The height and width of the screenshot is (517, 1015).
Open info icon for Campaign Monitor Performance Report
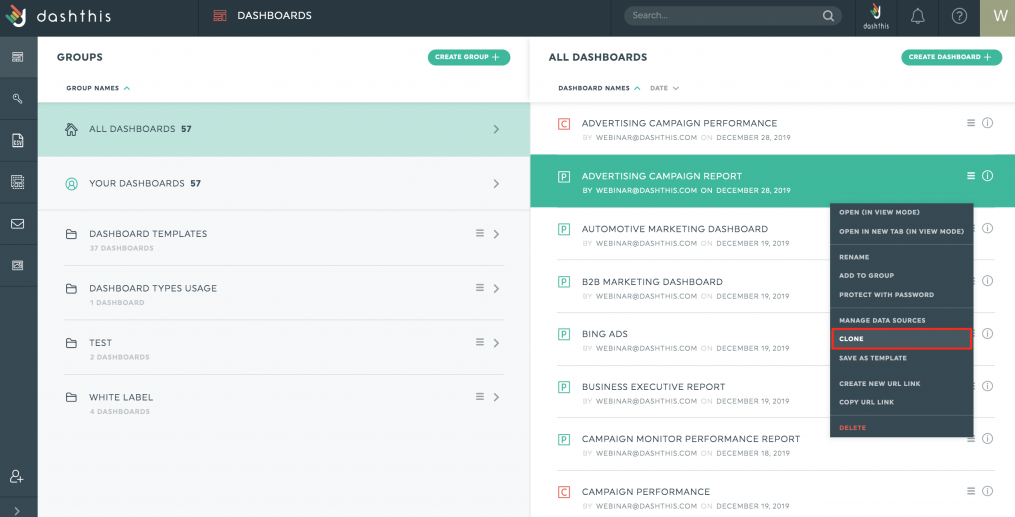tap(987, 439)
